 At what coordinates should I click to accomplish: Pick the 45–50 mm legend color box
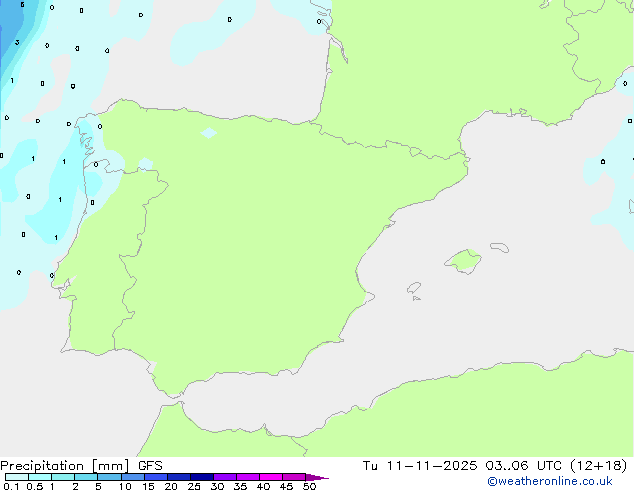pos(294,477)
